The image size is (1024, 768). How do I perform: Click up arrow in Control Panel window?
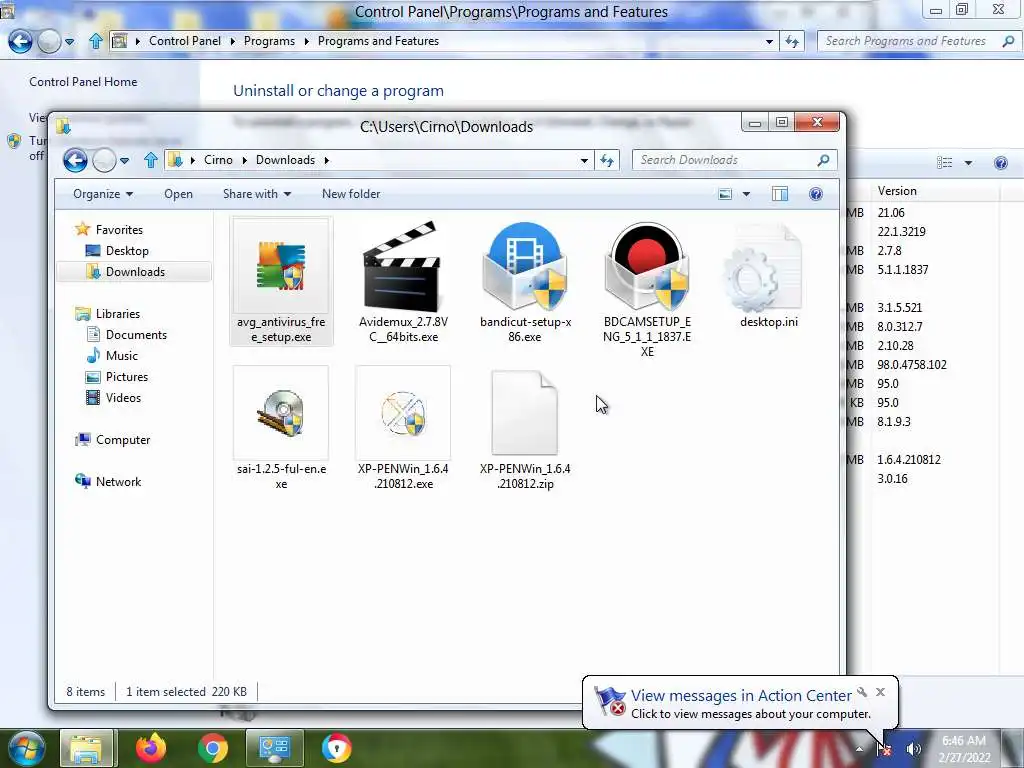(96, 41)
